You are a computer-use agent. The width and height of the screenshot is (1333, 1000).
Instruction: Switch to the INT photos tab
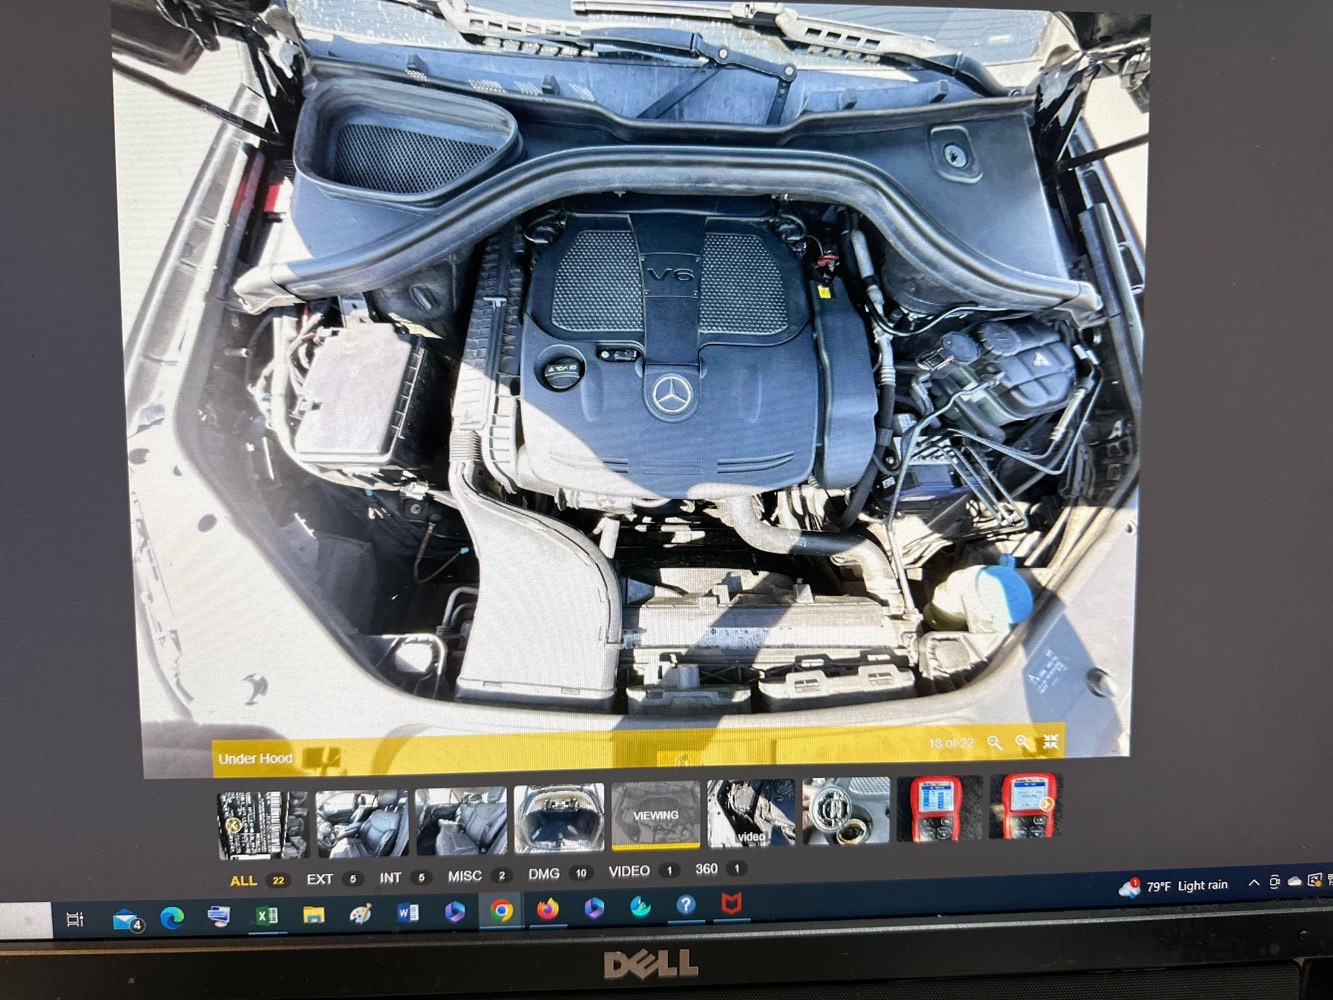[x=404, y=878]
